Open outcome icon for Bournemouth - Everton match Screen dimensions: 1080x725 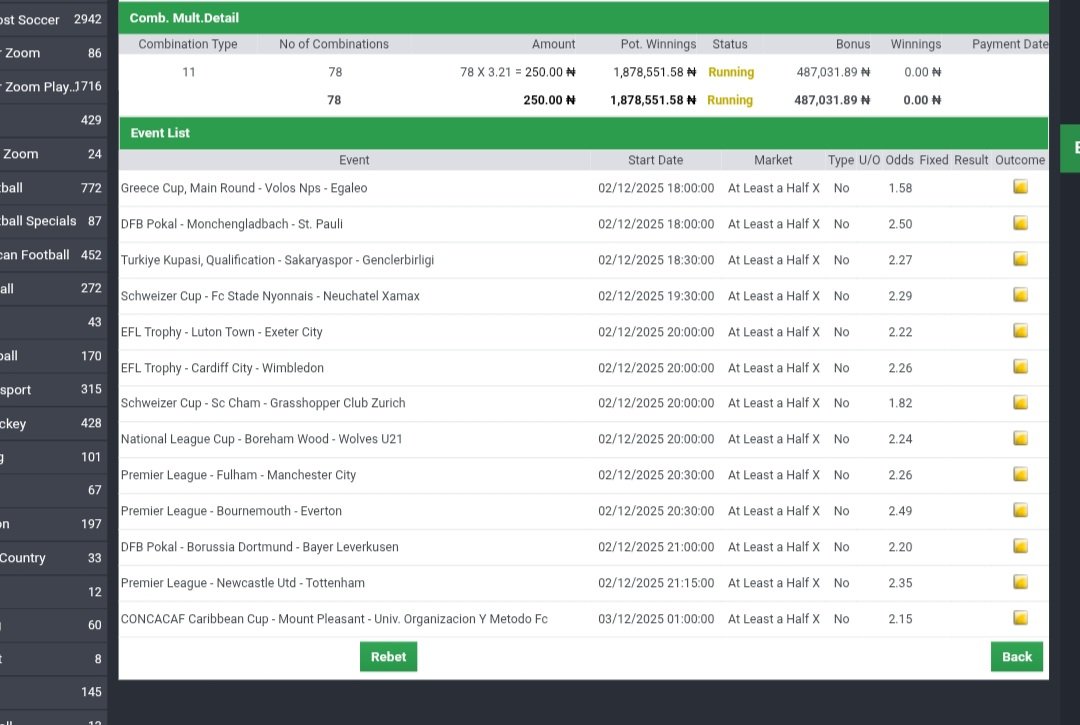point(1020,510)
